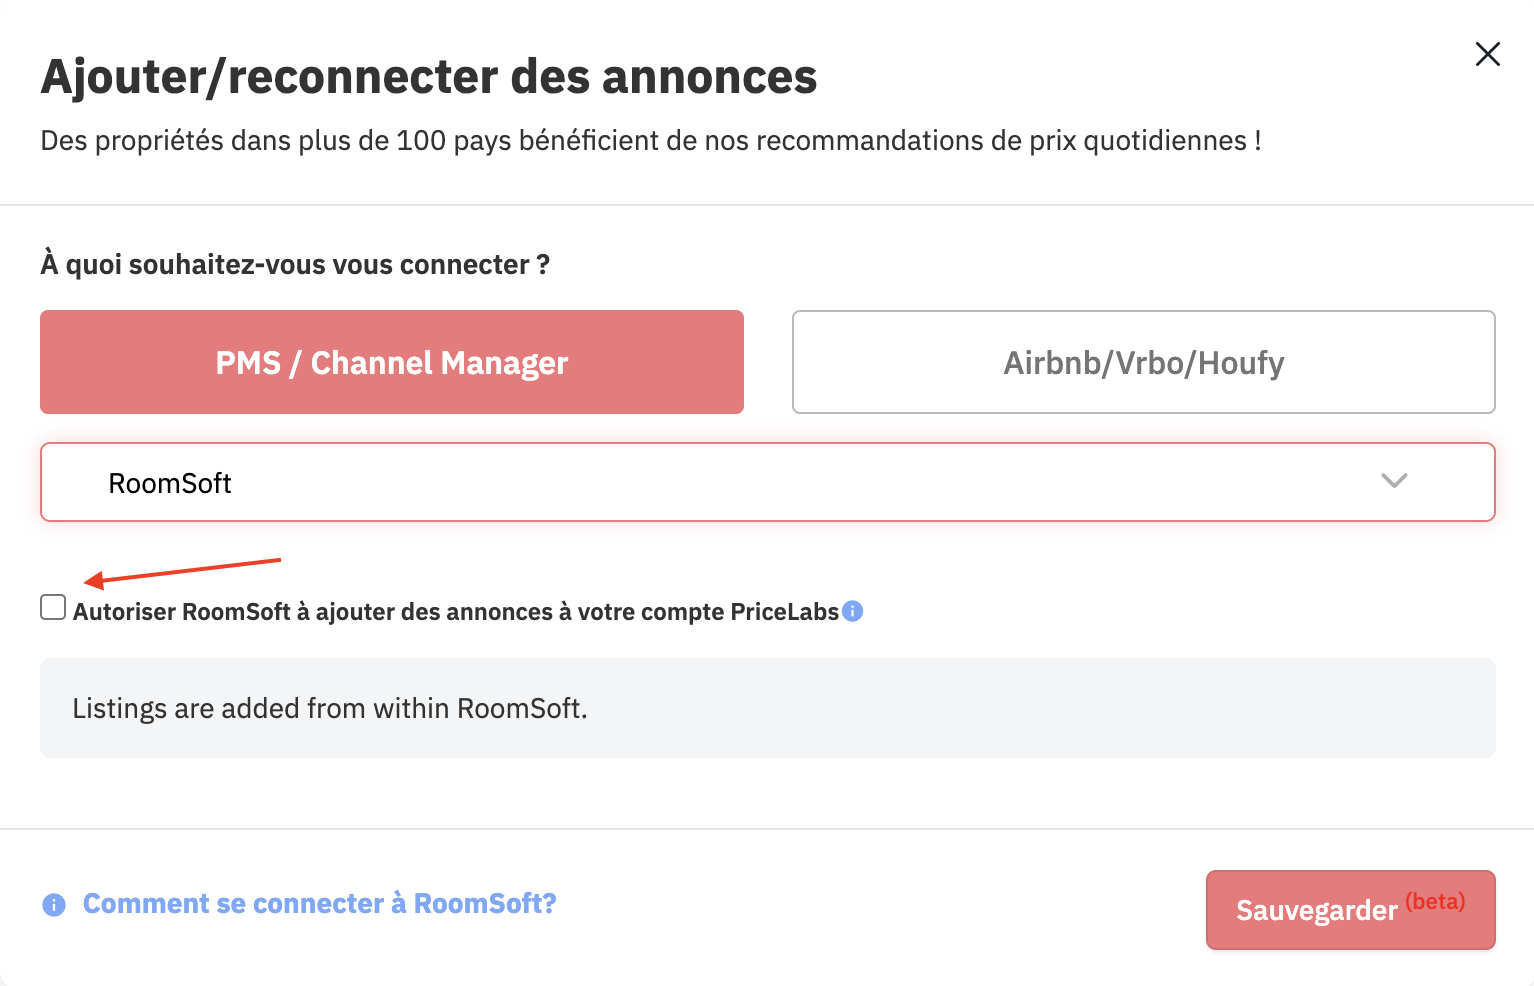Click the PriceLabs word in the authorization label

tap(785, 612)
